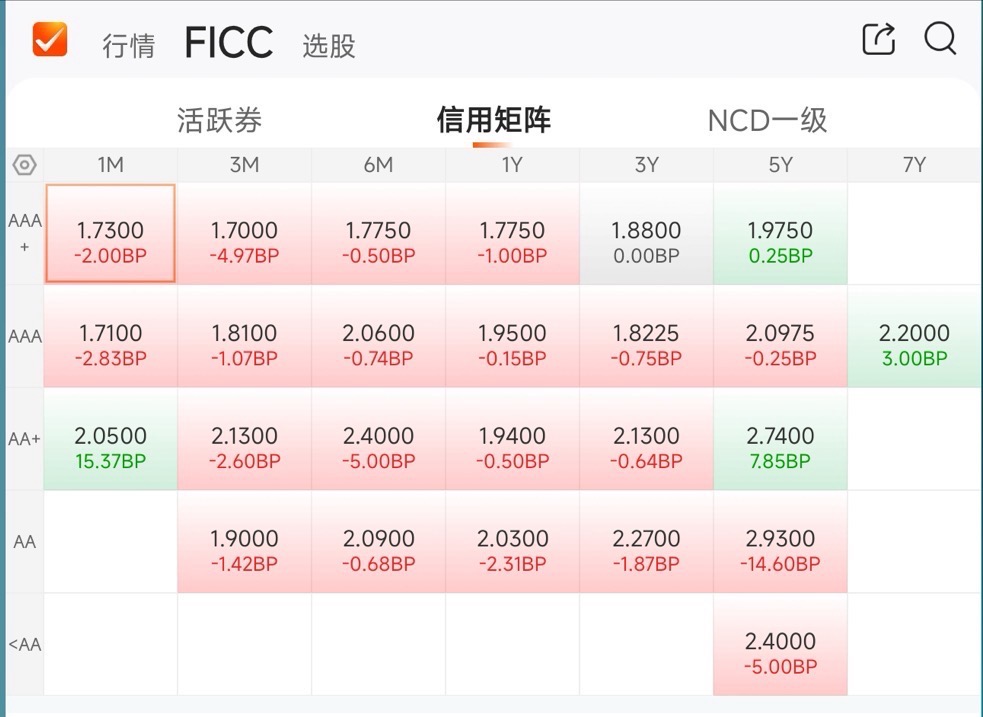Select the 1M column header

tap(110, 165)
